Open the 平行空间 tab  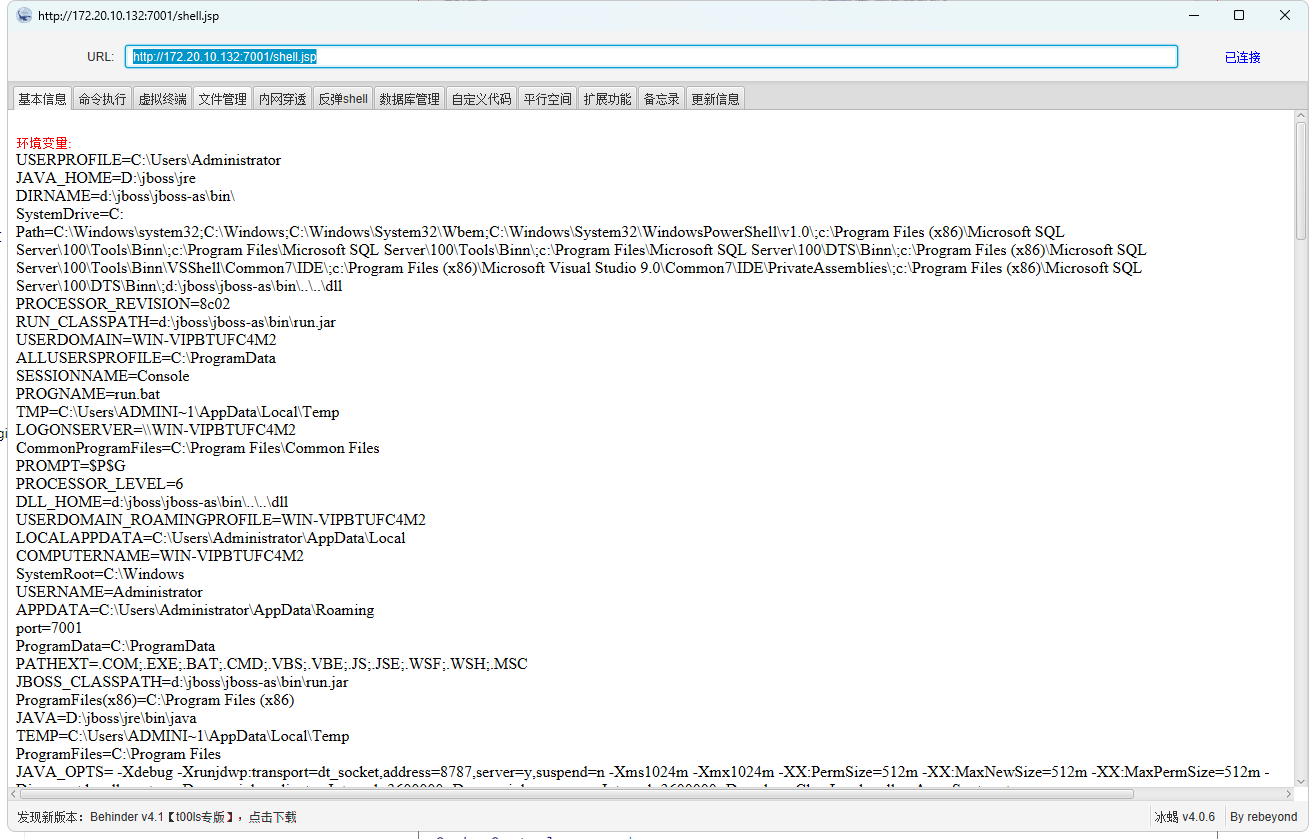click(547, 99)
